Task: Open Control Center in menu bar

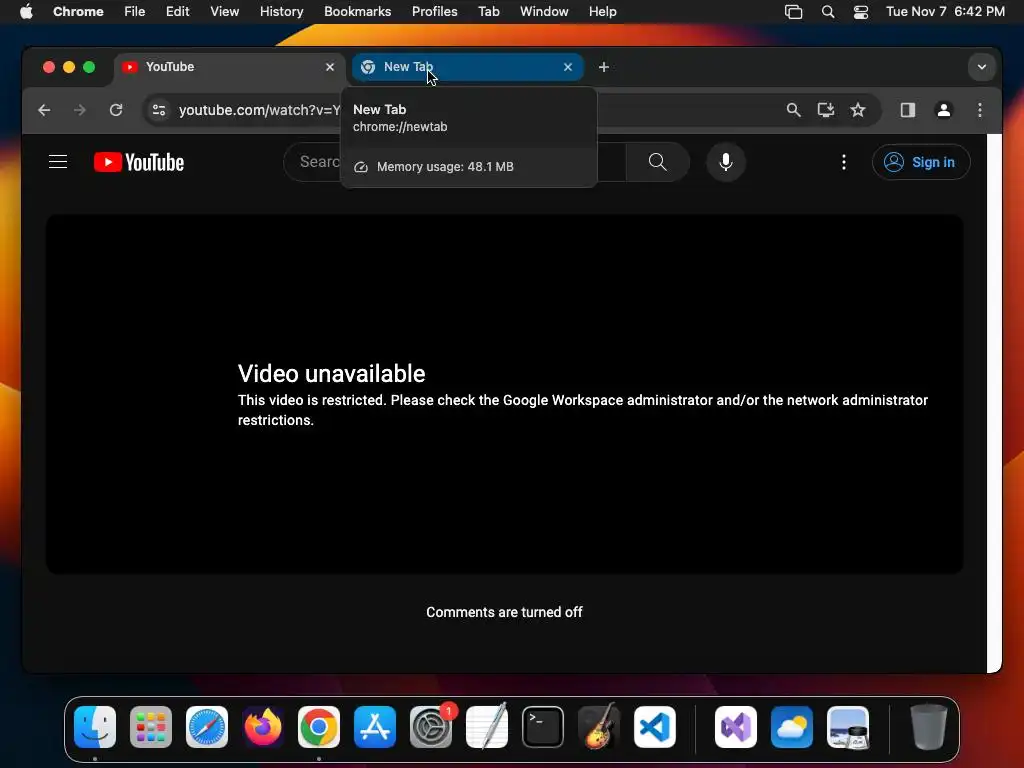Action: (x=861, y=12)
